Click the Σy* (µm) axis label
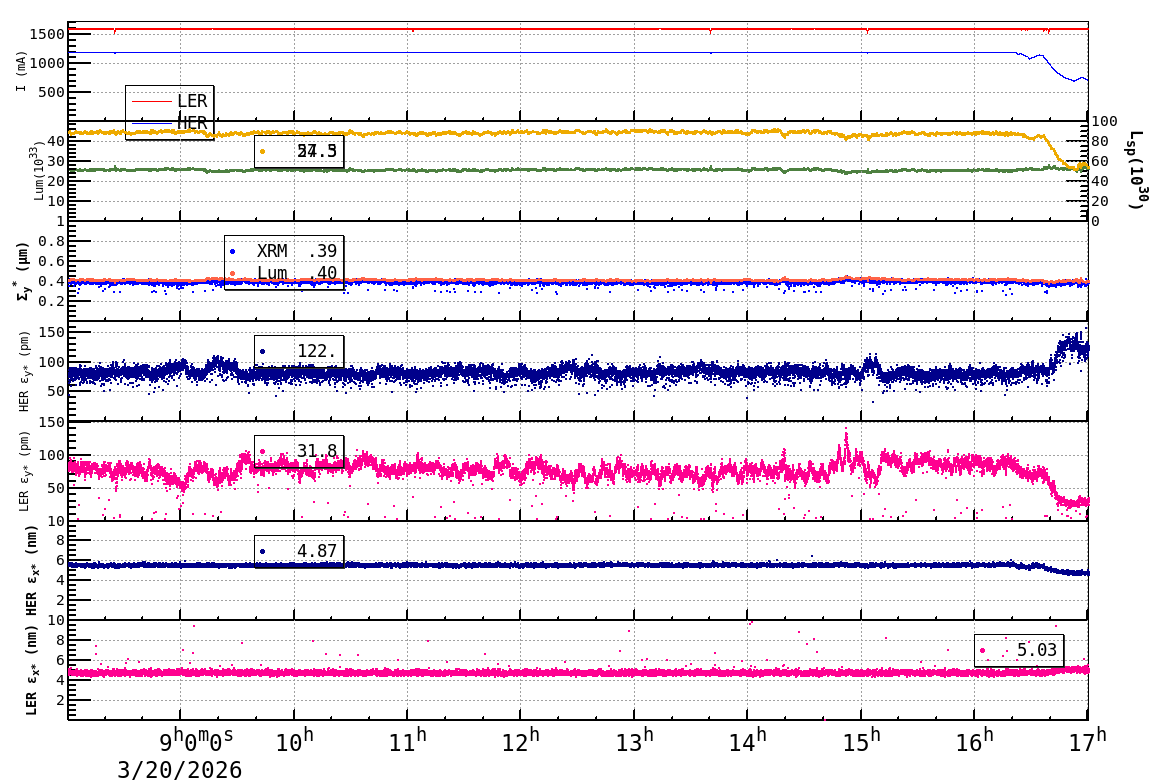The width and height of the screenshot is (1160, 782). point(22,271)
